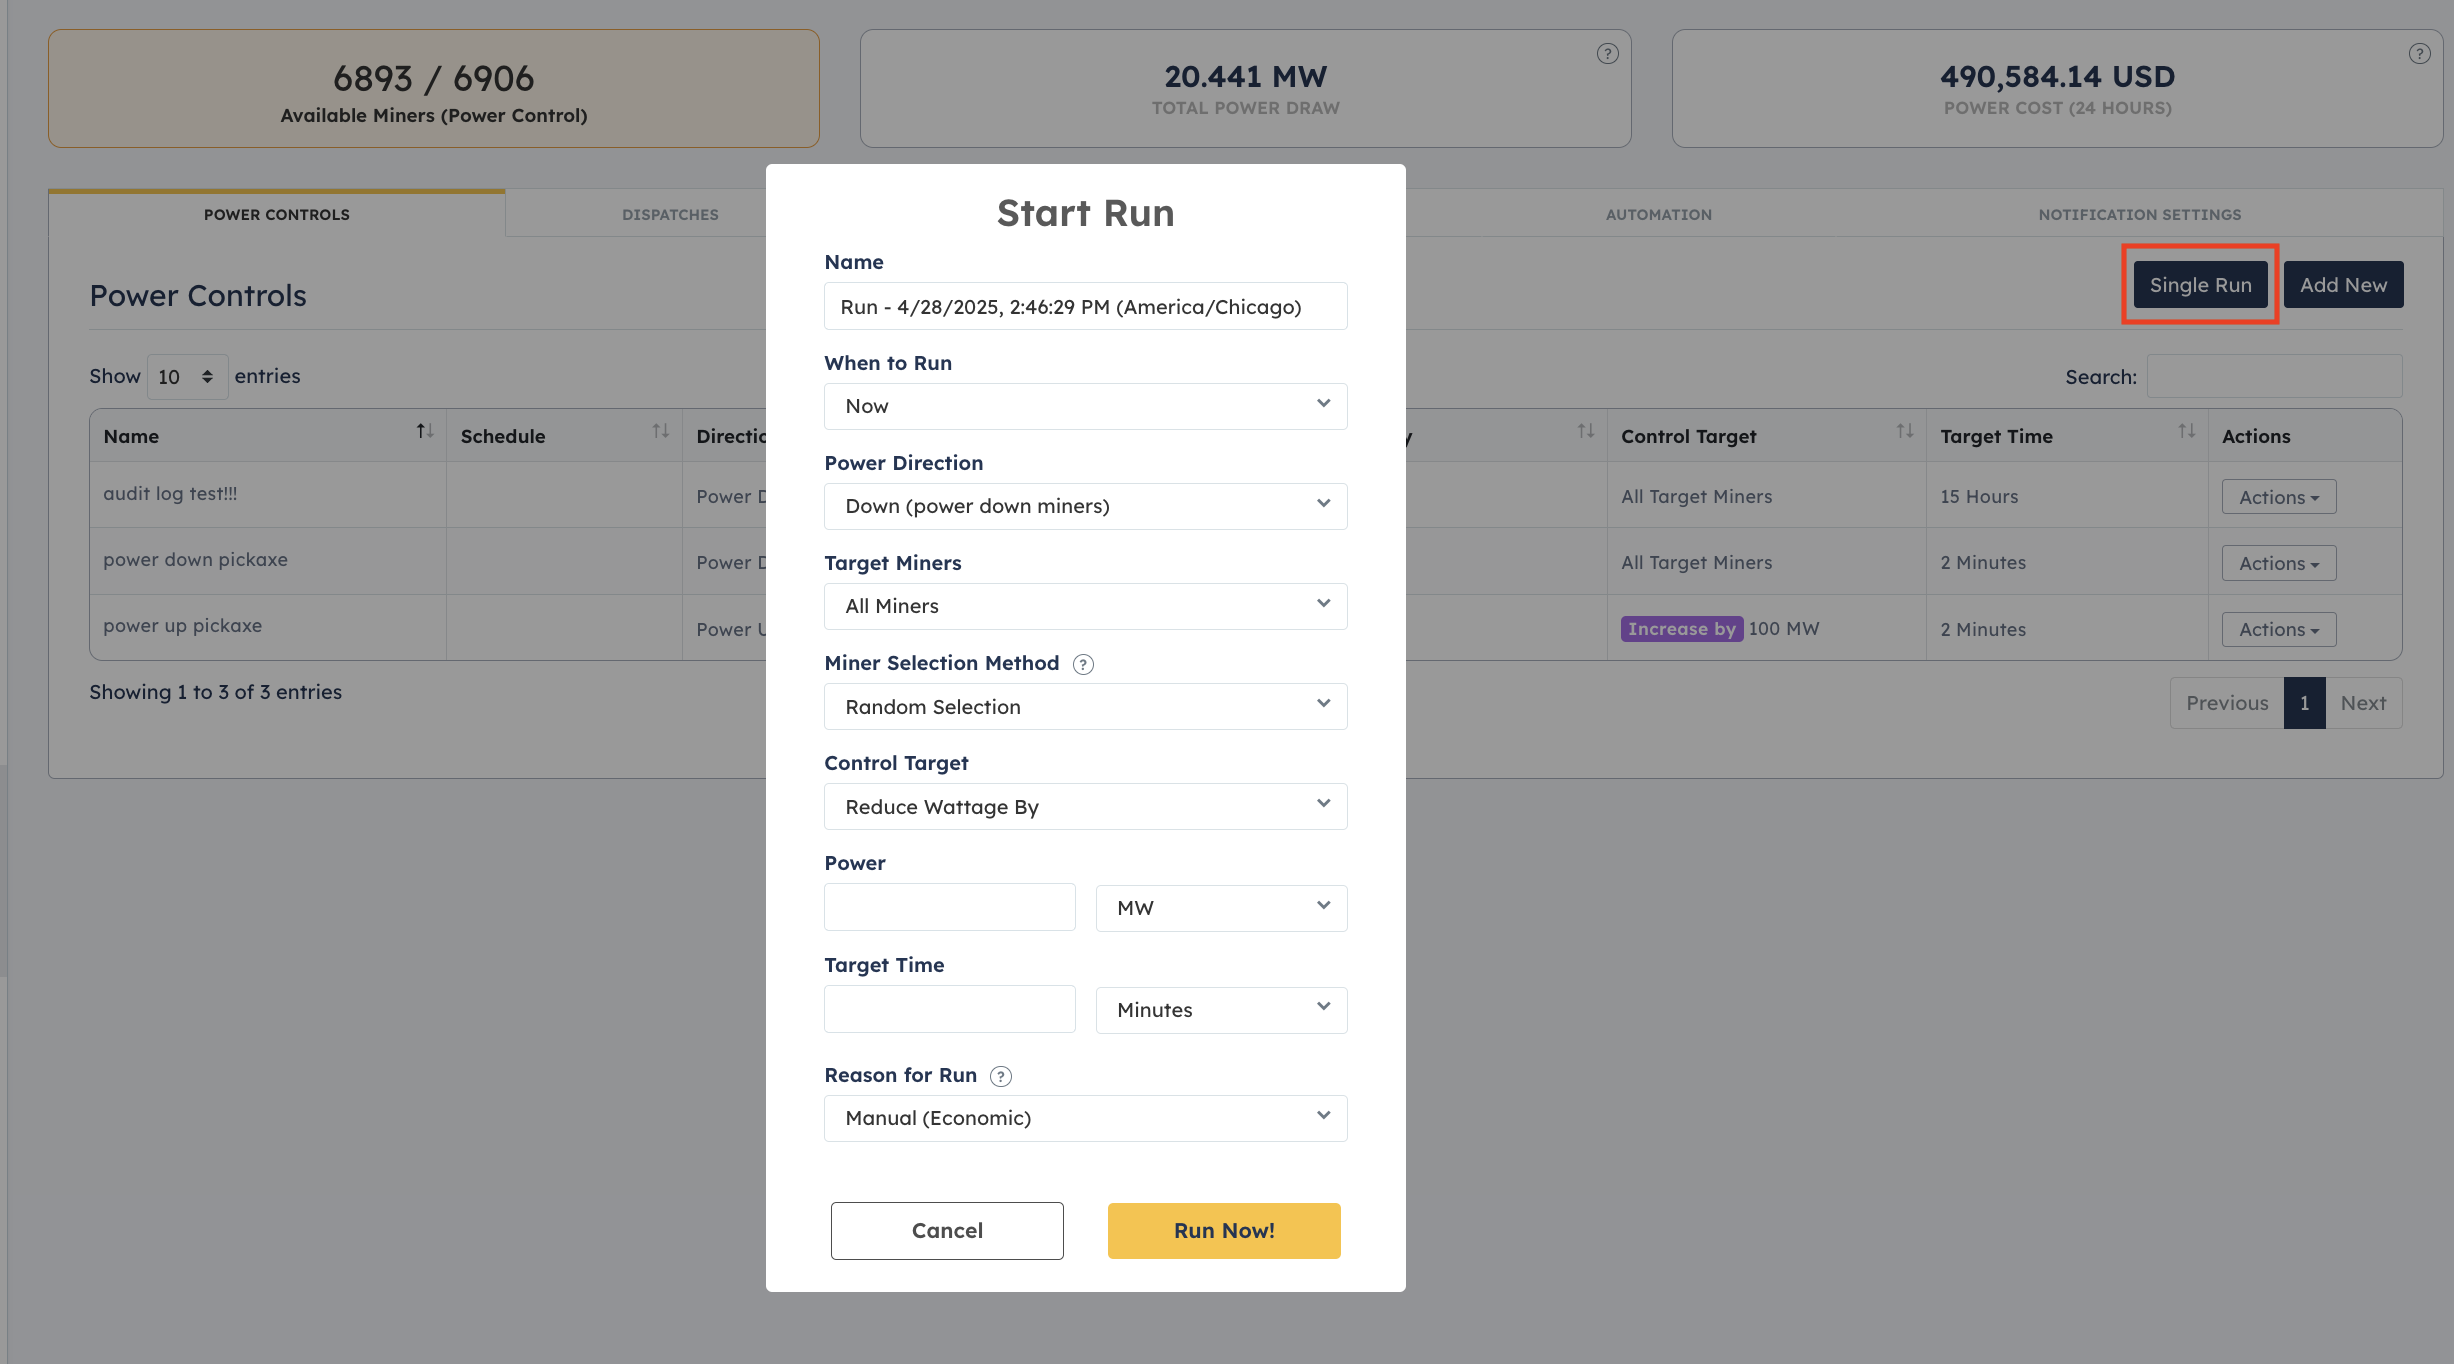Go to Previous page of table
This screenshot has width=2454, height=1364.
pyautogui.click(x=2227, y=703)
